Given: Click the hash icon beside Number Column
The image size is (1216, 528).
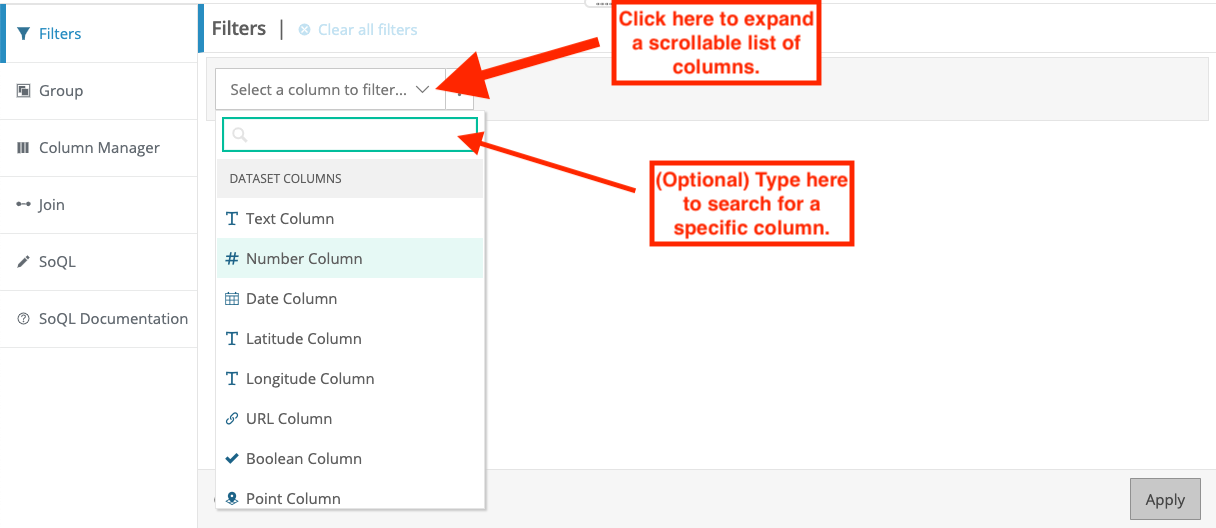Looking at the screenshot, I should coord(232,259).
